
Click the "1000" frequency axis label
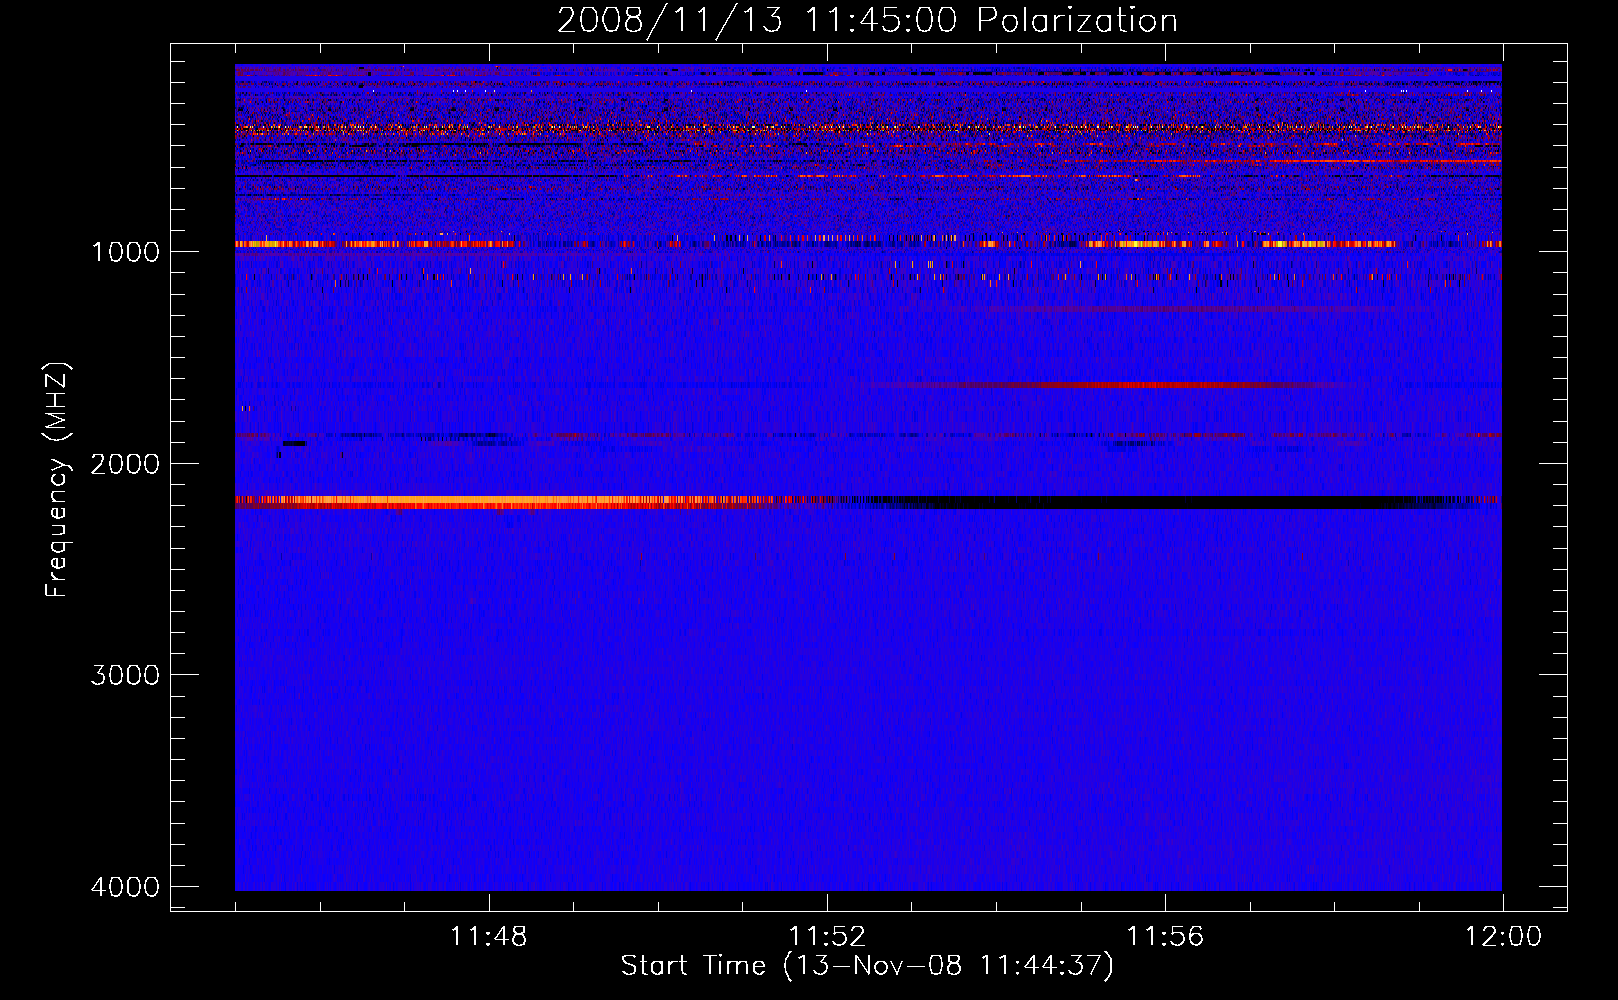pos(125,251)
